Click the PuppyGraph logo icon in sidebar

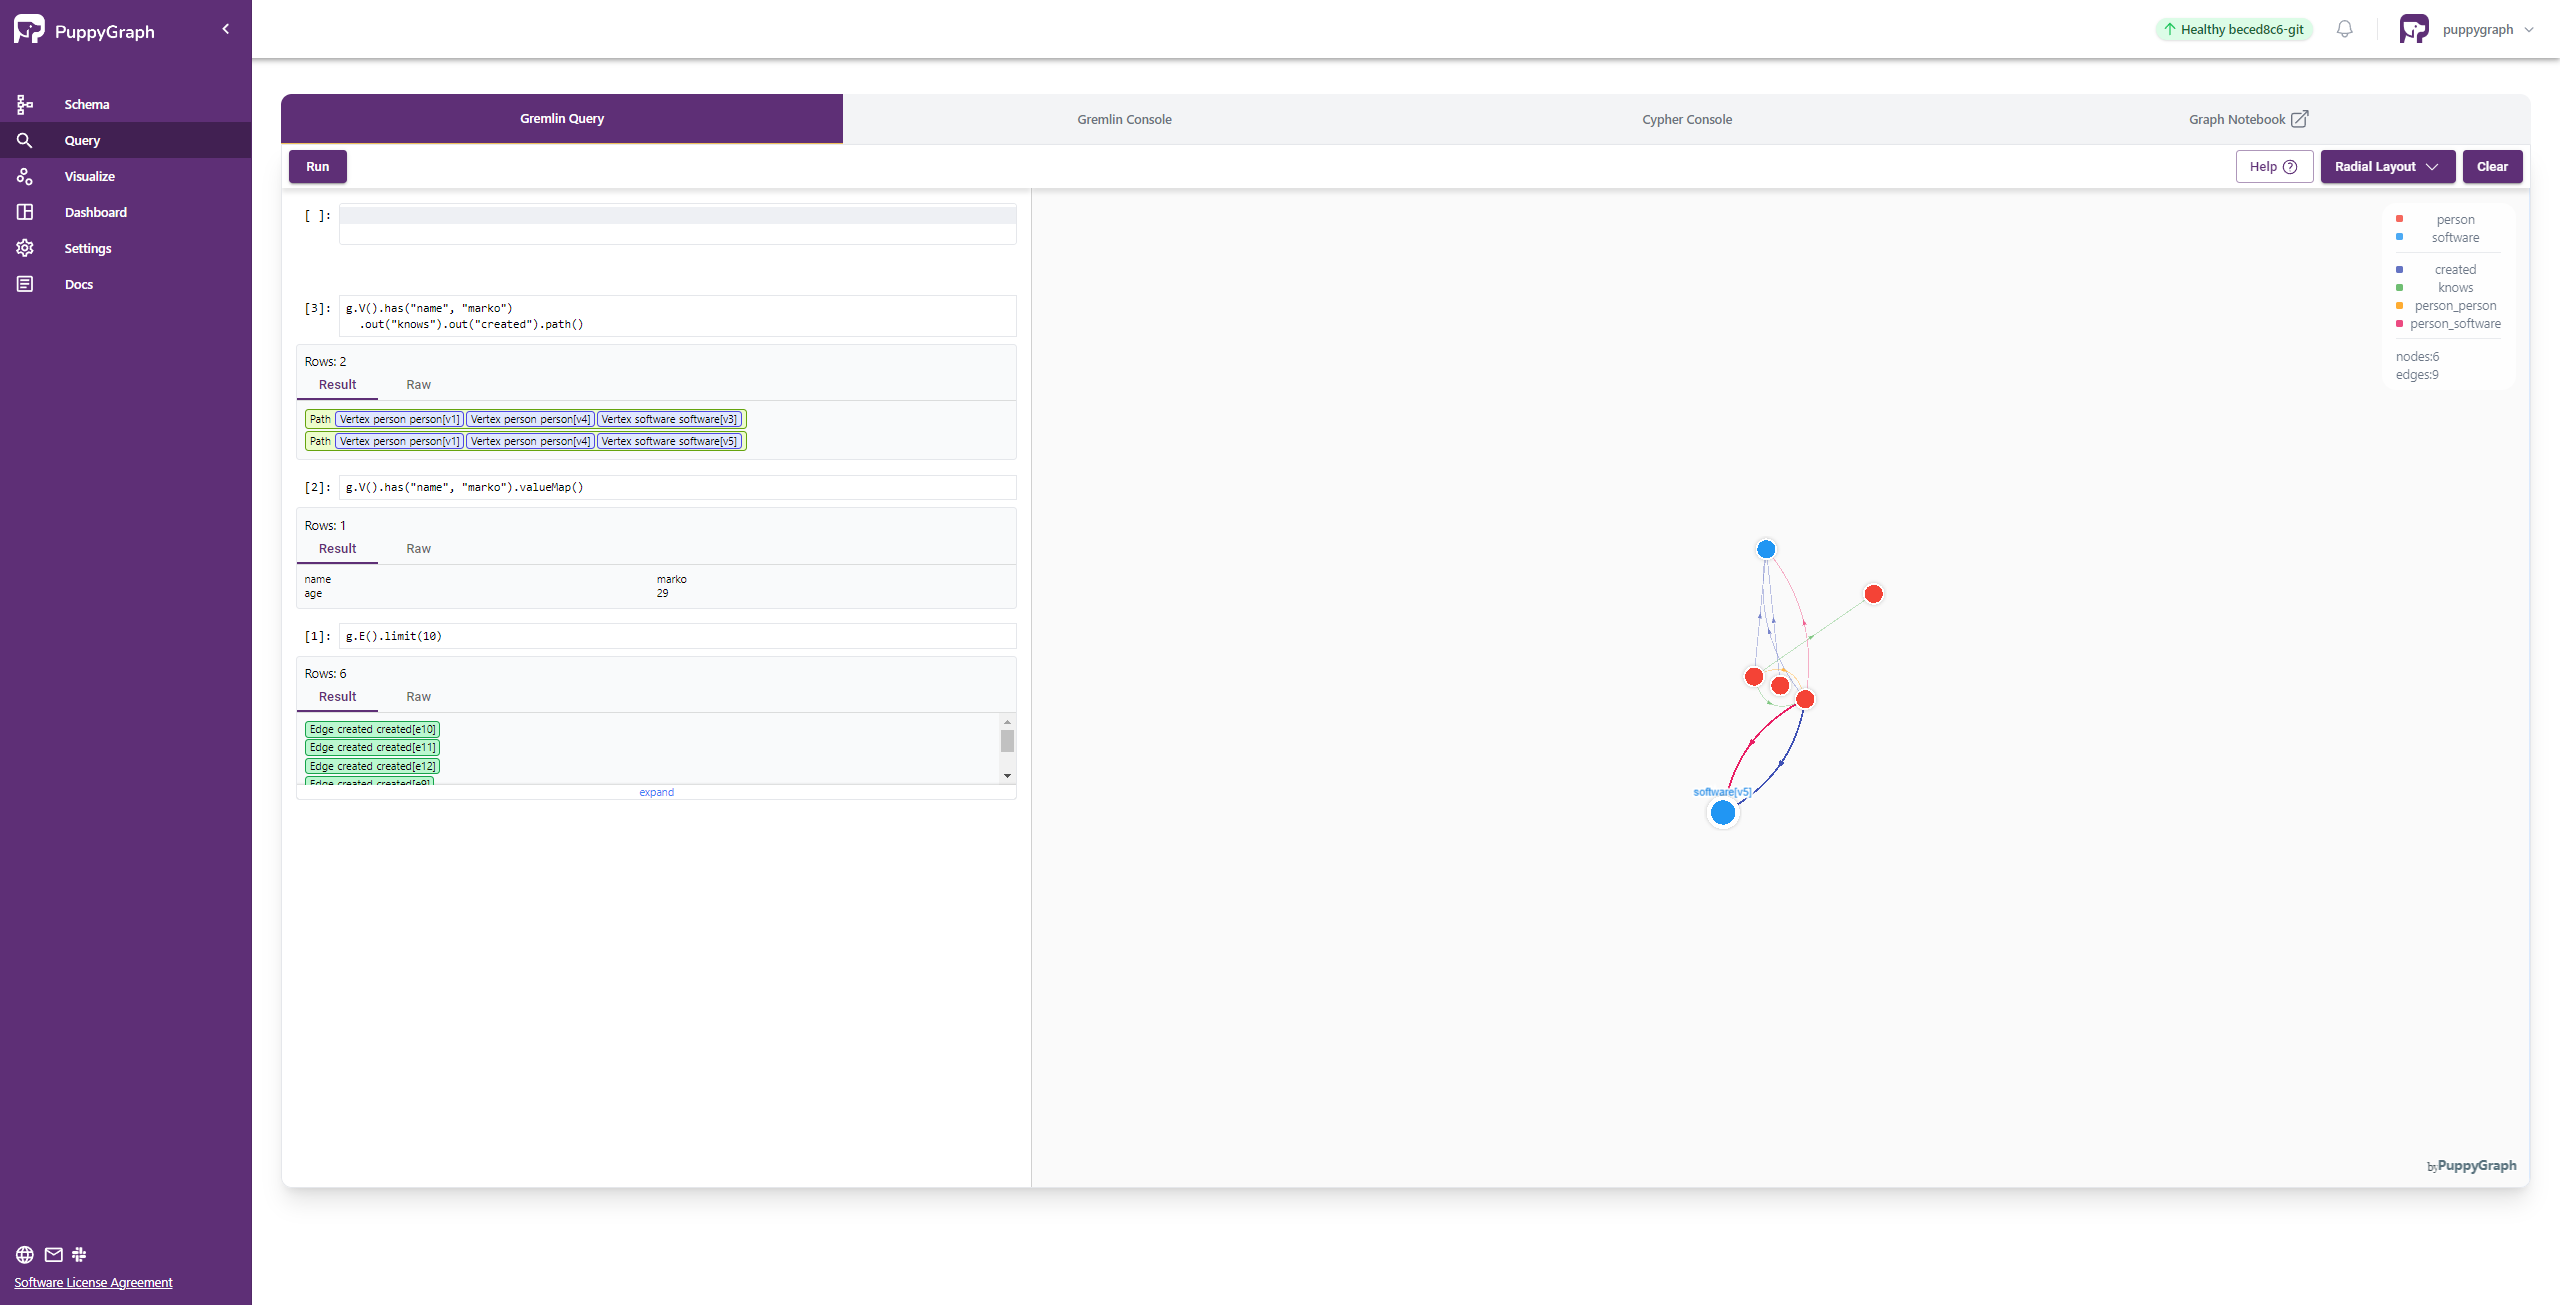point(29,30)
